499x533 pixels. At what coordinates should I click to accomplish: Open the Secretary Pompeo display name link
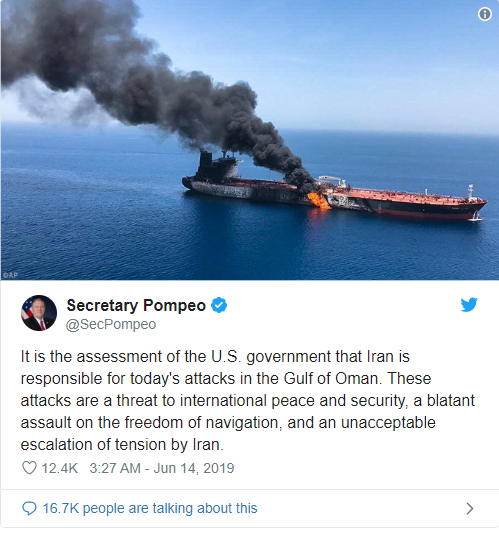136,305
